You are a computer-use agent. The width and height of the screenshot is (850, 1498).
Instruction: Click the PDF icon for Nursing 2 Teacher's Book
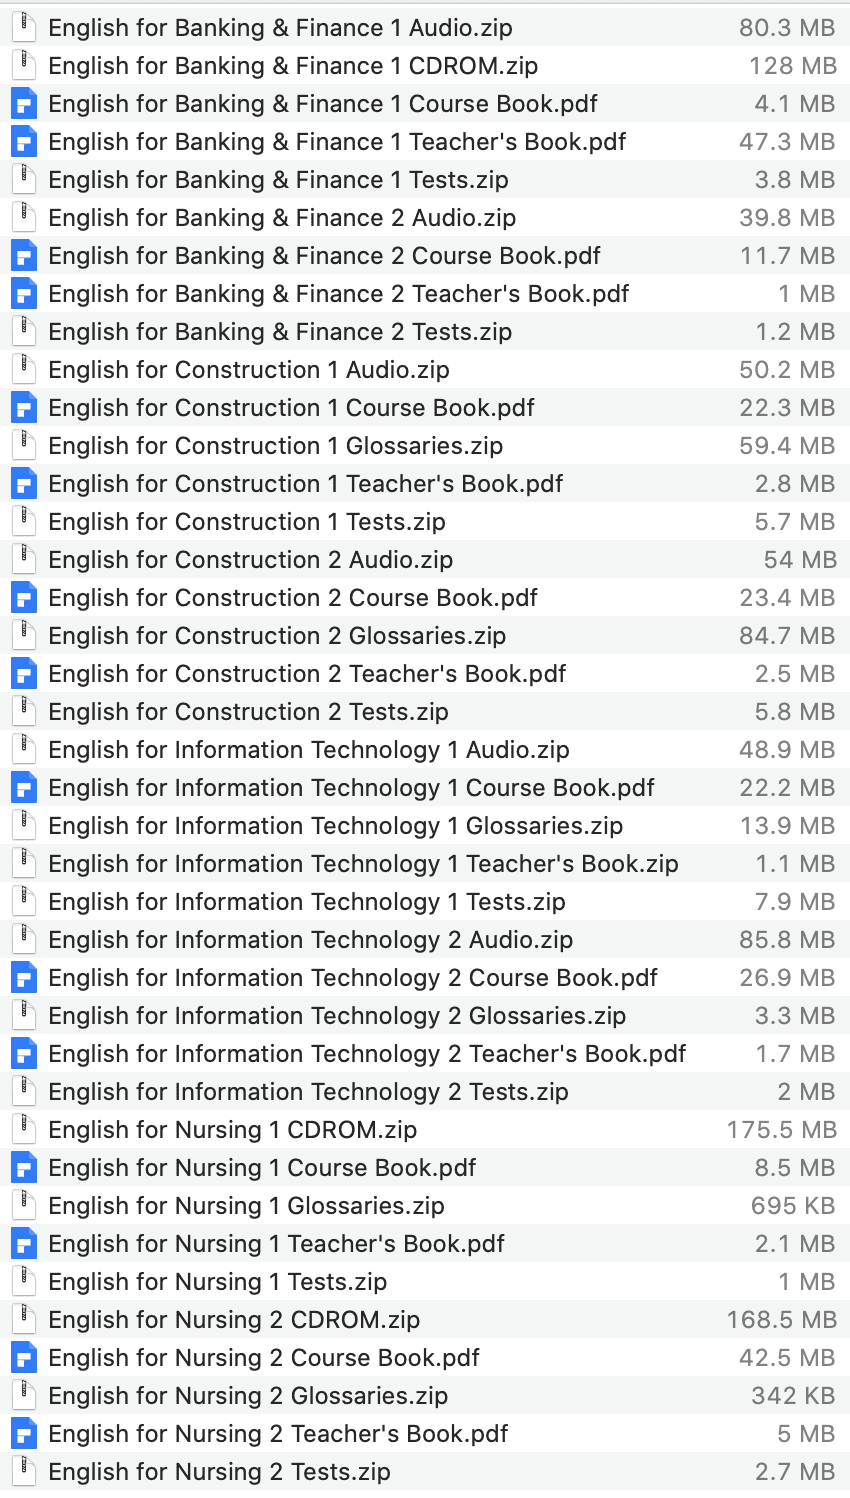tap(24, 1433)
